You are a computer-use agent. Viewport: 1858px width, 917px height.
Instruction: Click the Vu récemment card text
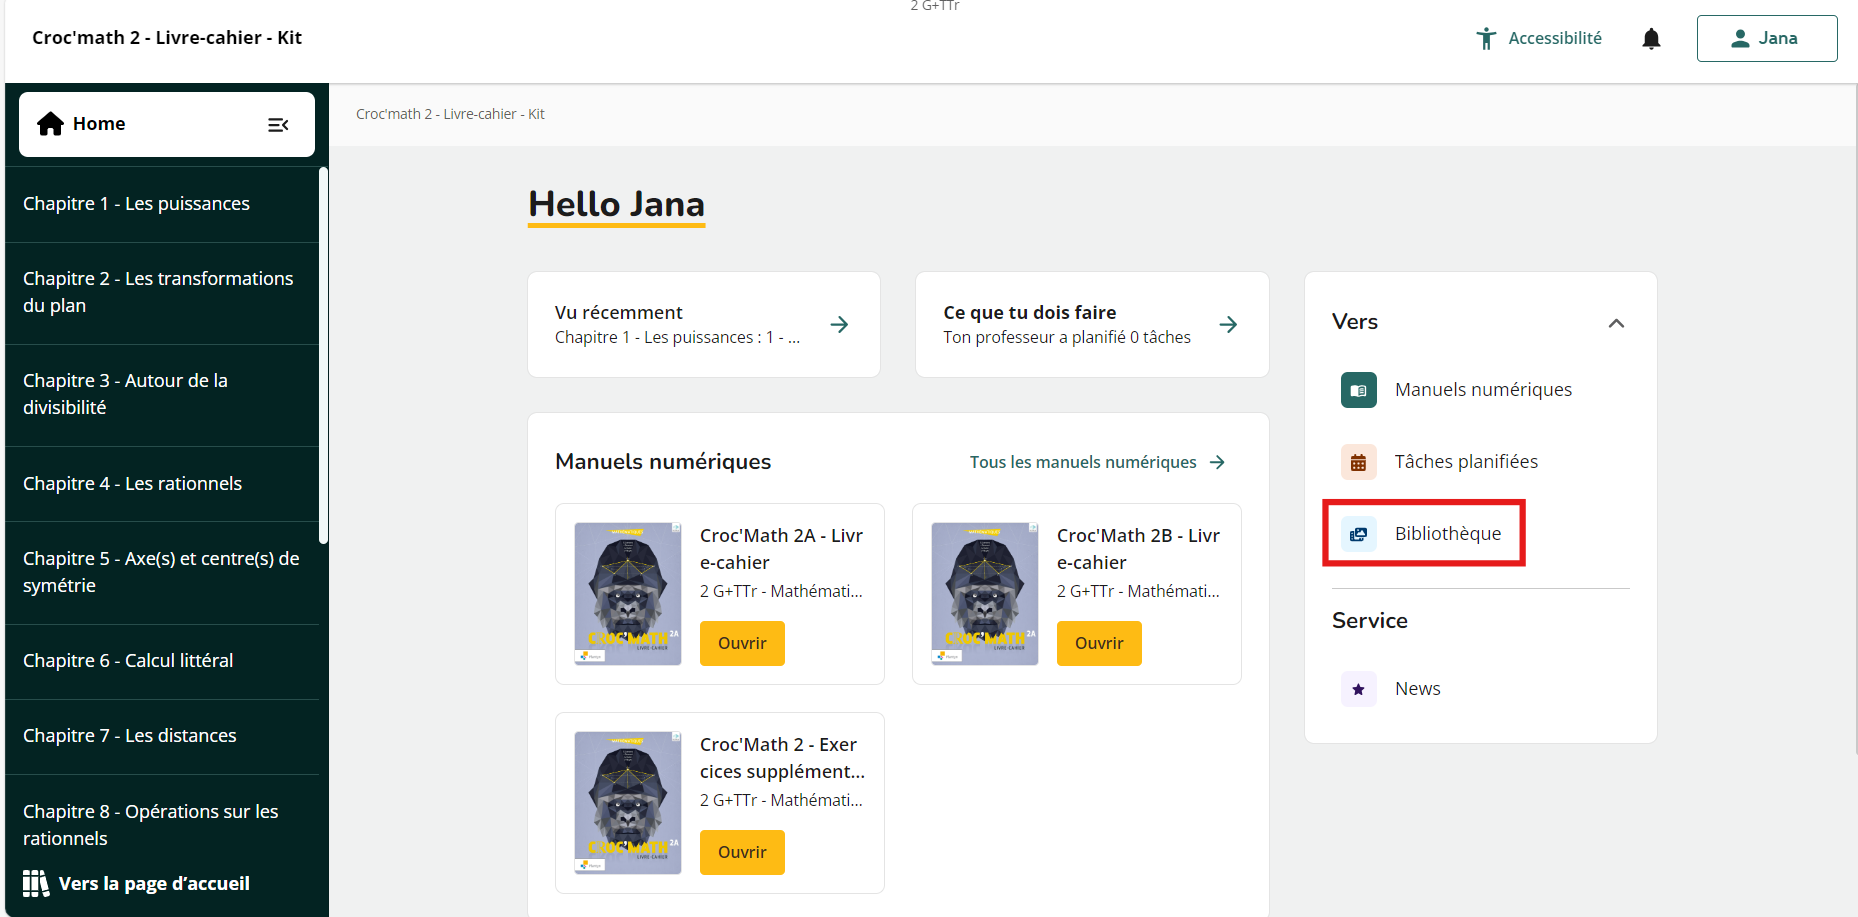[x=678, y=325]
